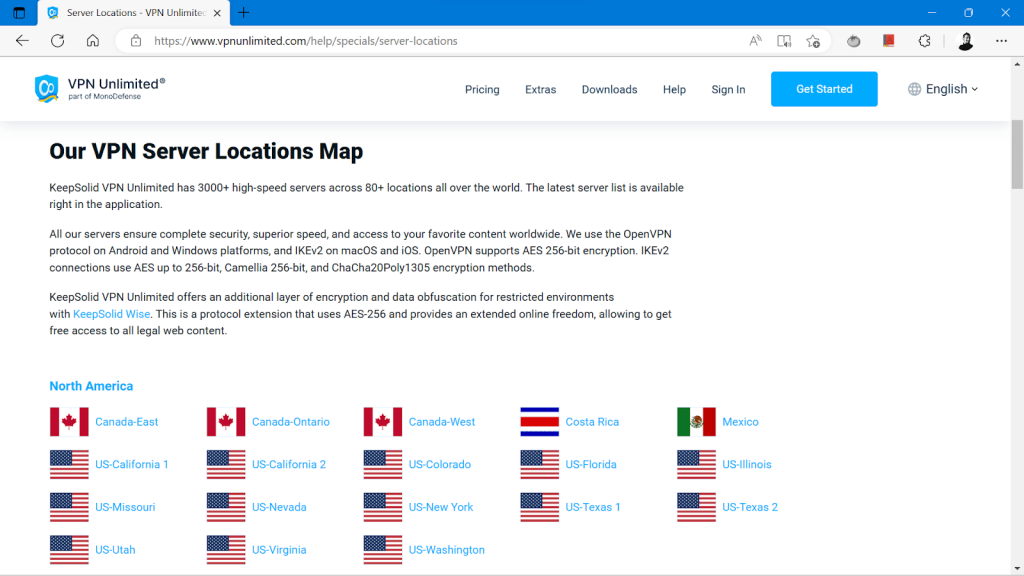The height and width of the screenshot is (576, 1024).
Task: Click the Get Started button
Action: click(824, 89)
